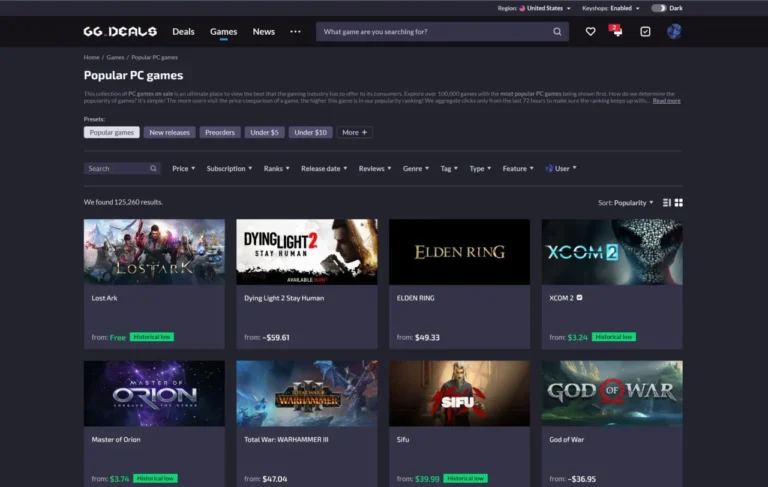Select the New releases preset
This screenshot has width=768, height=487.
(x=169, y=132)
